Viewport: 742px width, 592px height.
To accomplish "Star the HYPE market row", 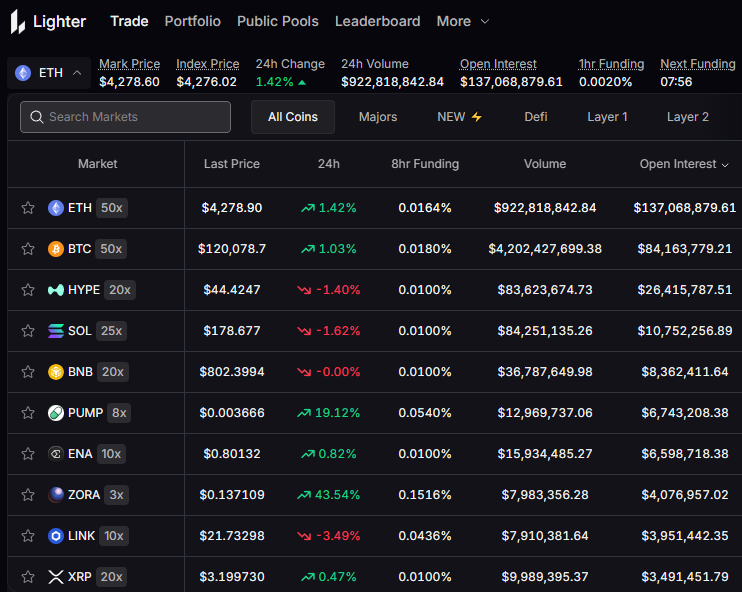I will tap(28, 290).
